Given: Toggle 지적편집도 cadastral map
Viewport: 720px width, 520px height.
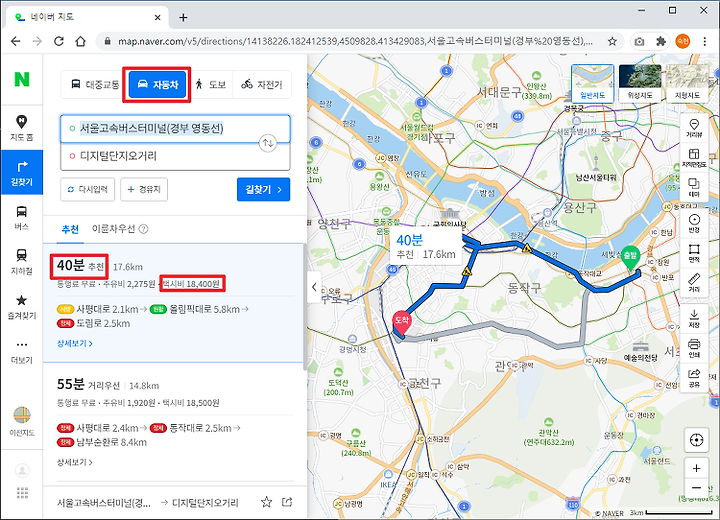Looking at the screenshot, I should (x=694, y=158).
